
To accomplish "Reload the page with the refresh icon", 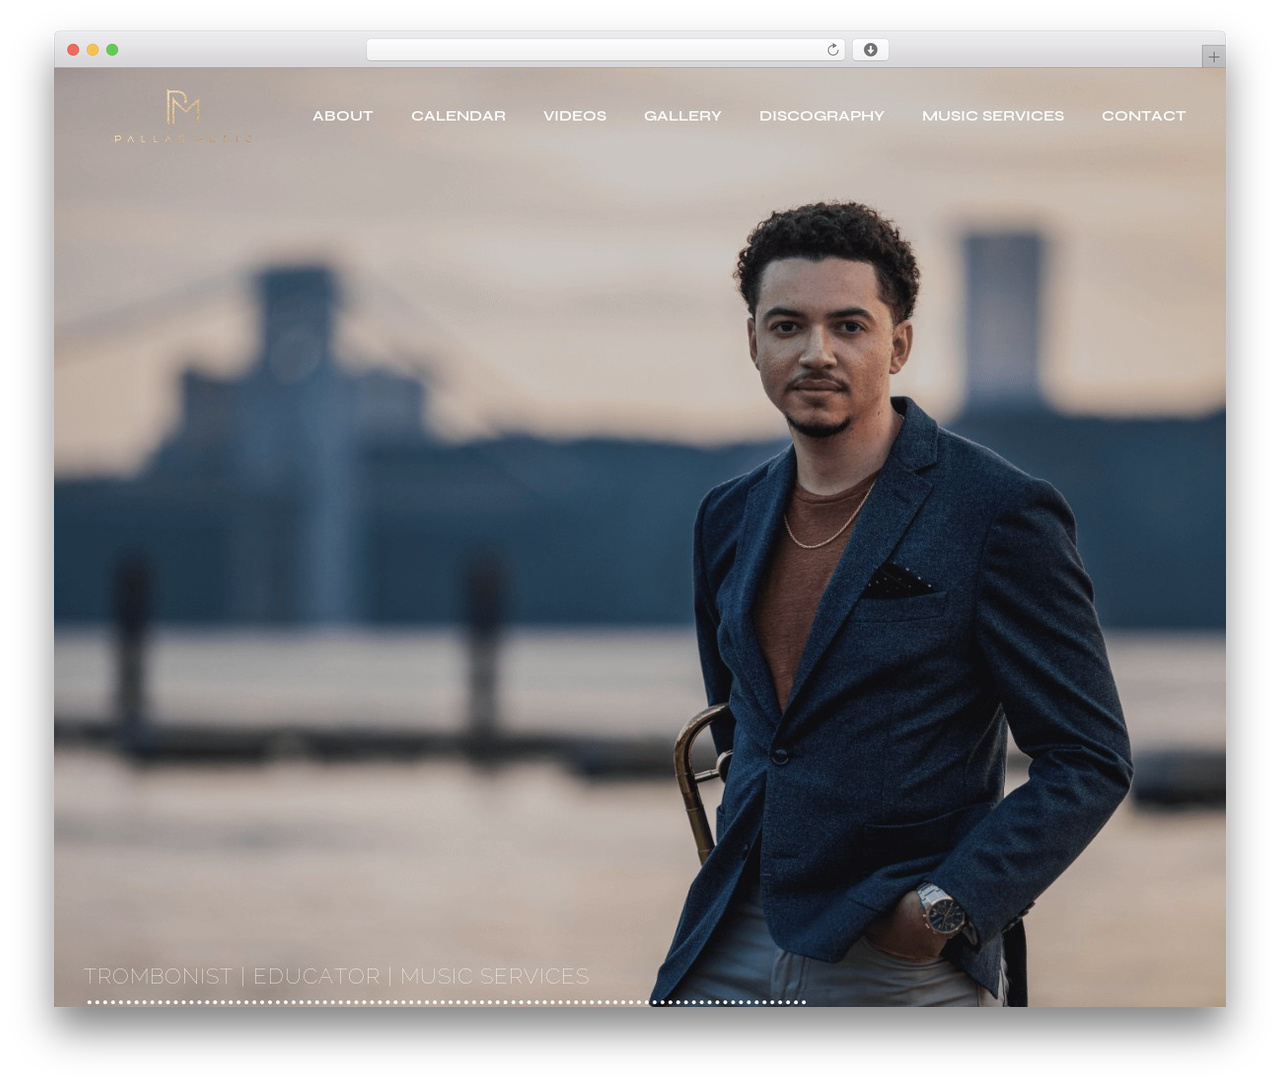I will click(x=832, y=50).
